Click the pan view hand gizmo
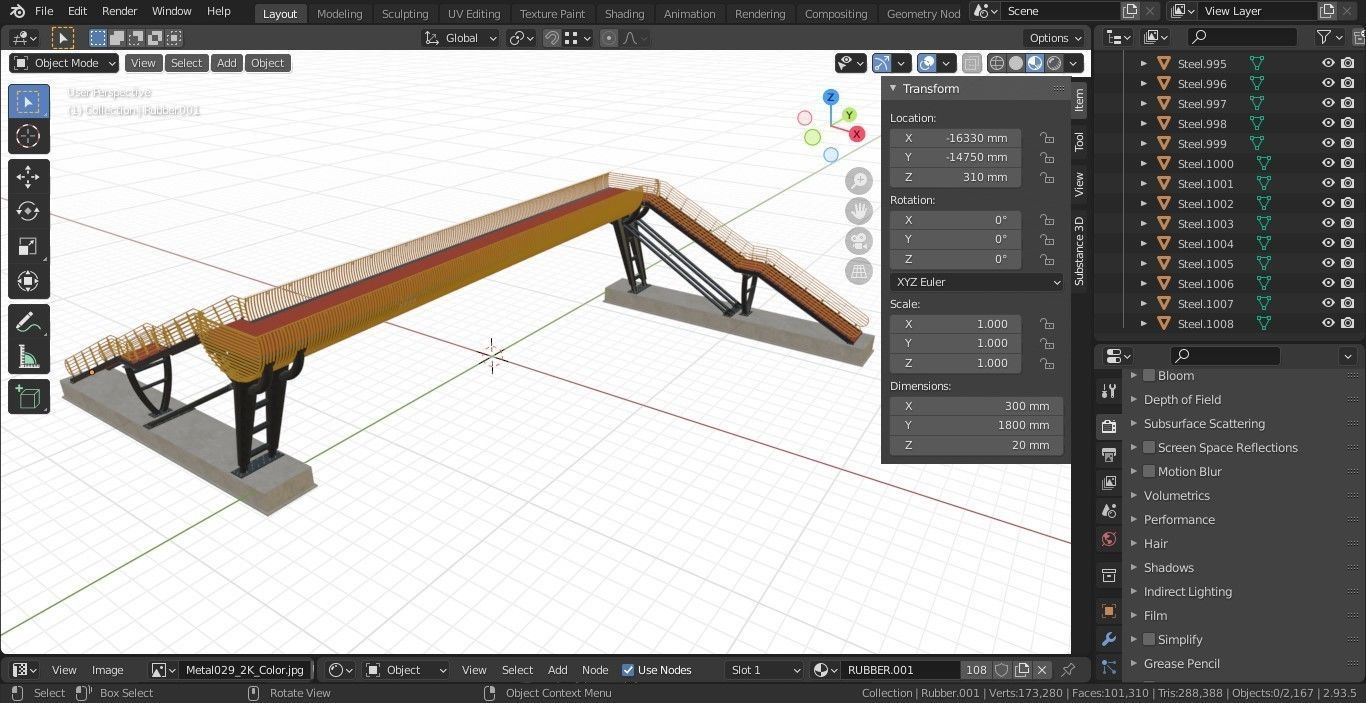The width and height of the screenshot is (1366, 703). click(858, 211)
